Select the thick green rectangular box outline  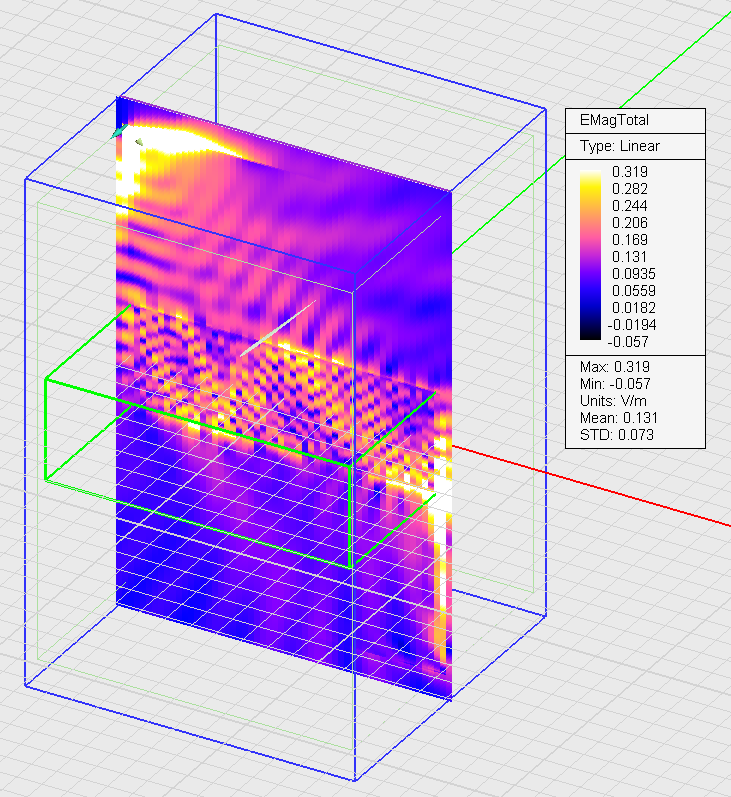point(46,430)
